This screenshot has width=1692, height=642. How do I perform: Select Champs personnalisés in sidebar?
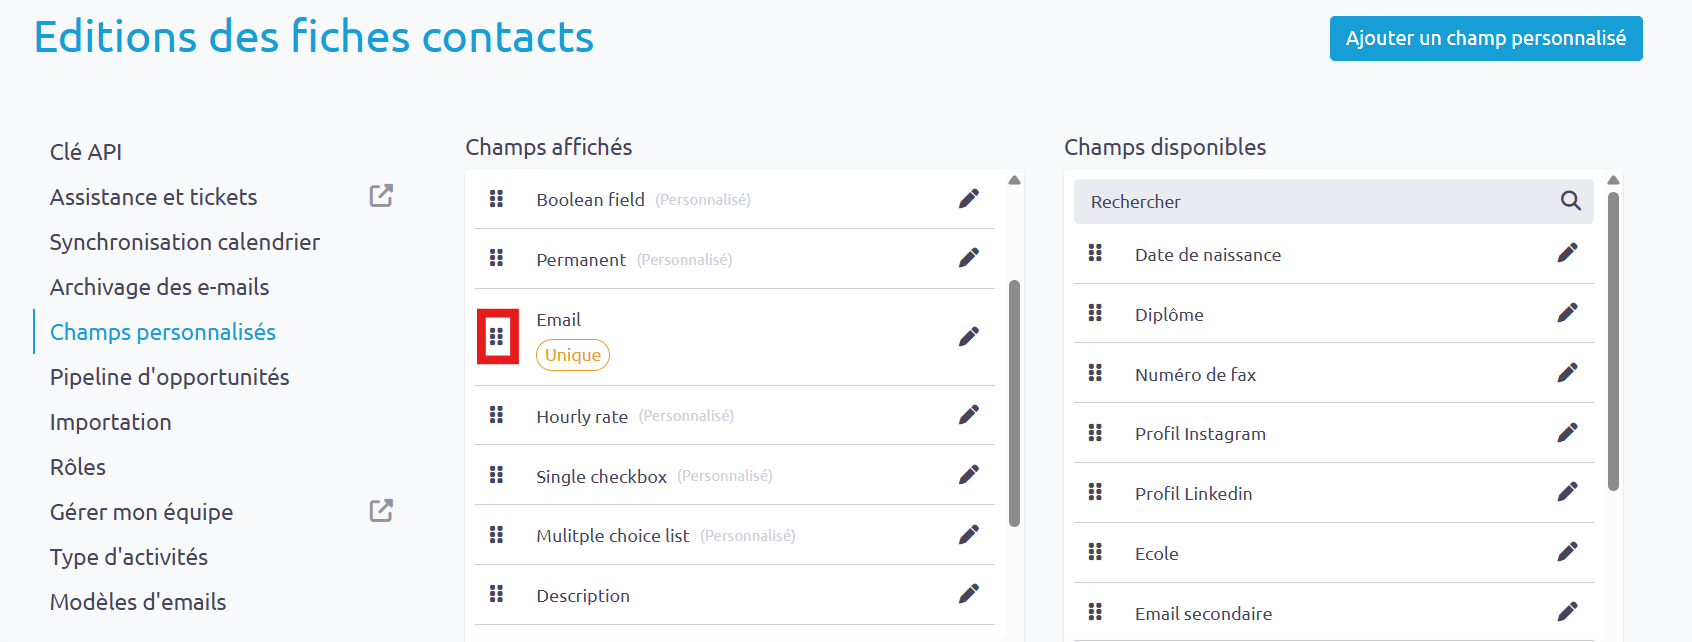(x=163, y=332)
